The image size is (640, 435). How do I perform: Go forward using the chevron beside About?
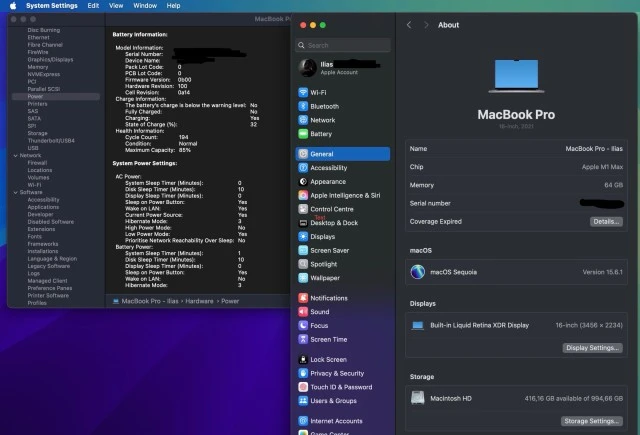click(x=426, y=25)
